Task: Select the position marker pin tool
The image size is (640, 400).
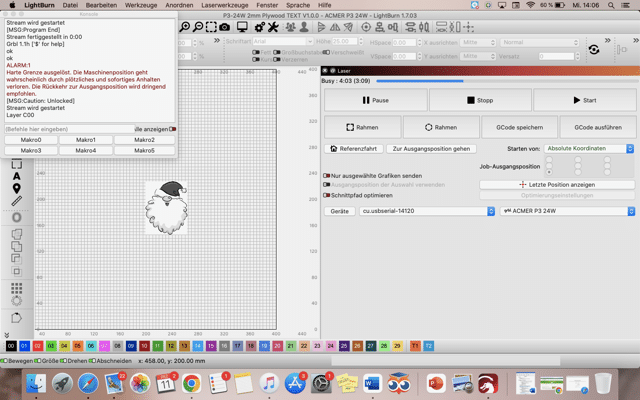Action: tap(17, 188)
